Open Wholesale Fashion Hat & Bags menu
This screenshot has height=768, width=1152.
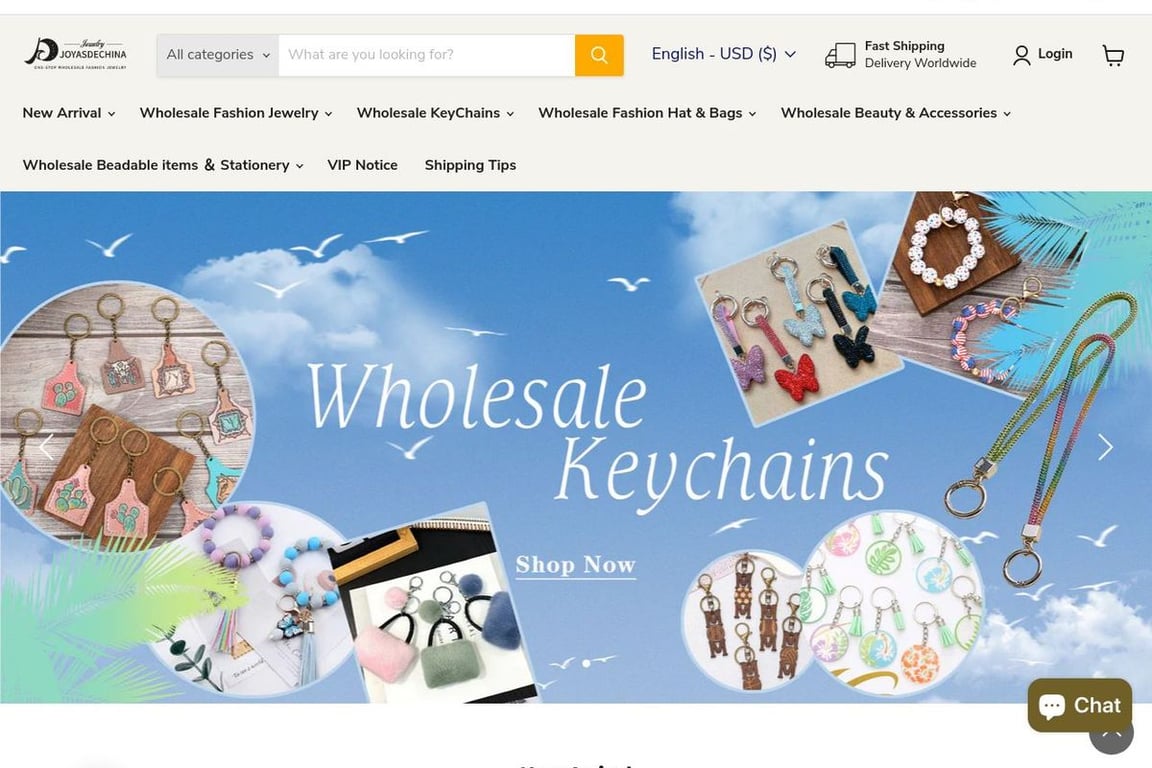click(647, 113)
